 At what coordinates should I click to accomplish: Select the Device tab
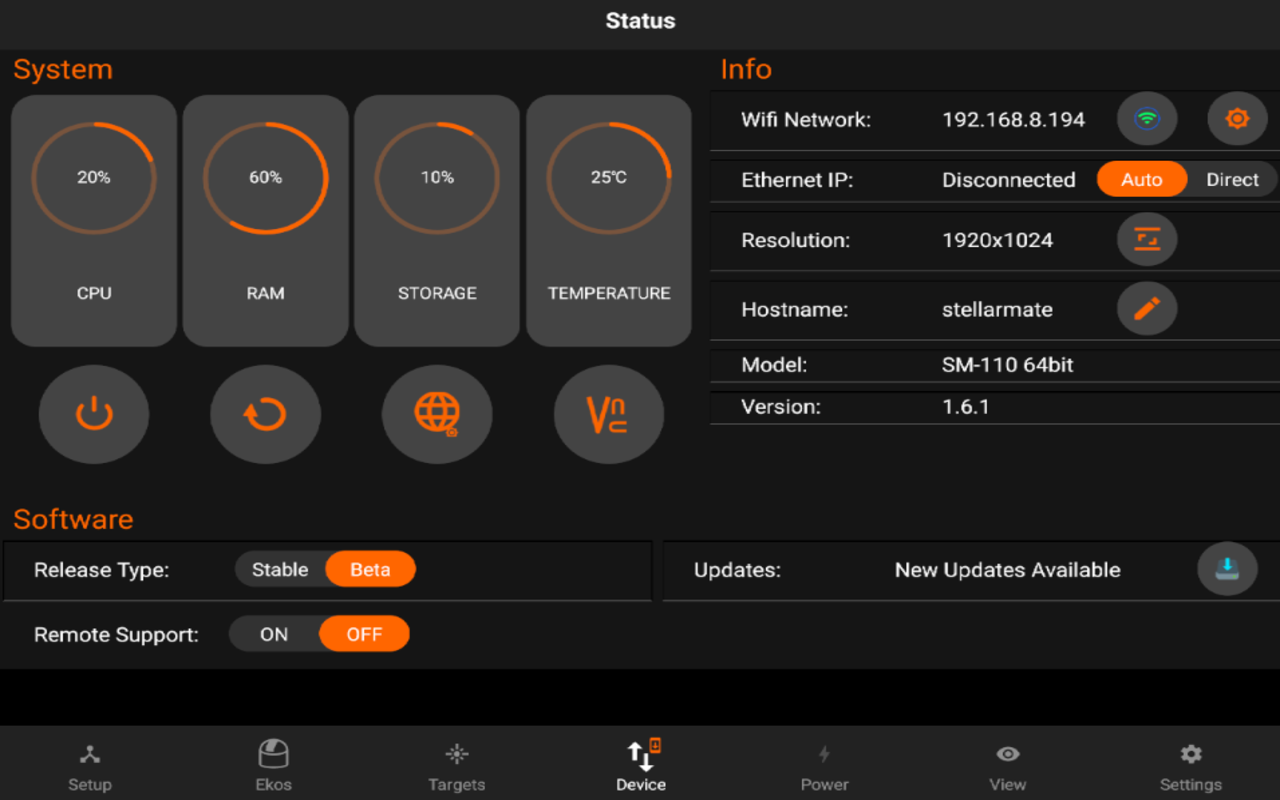(x=641, y=767)
